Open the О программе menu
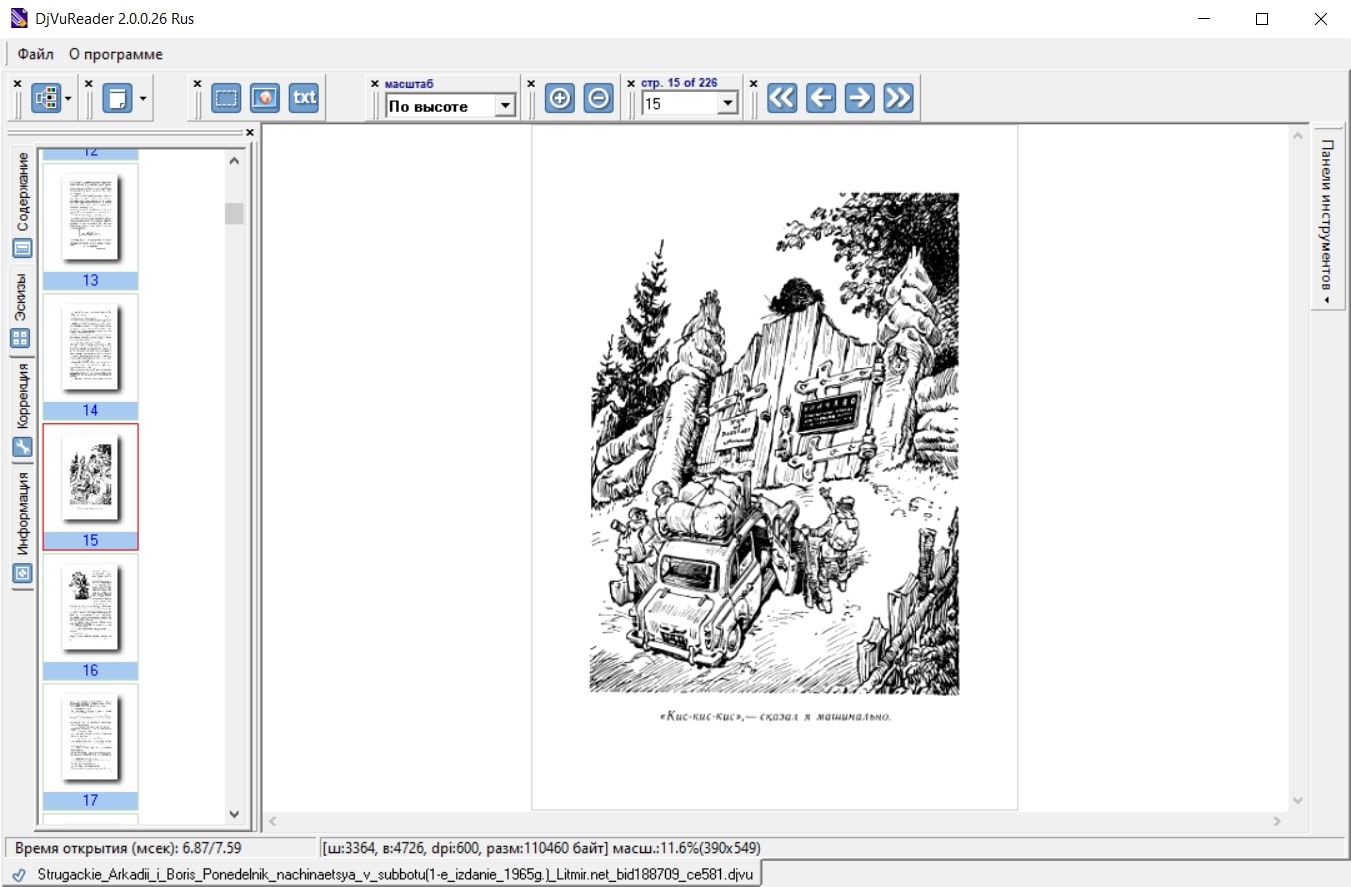Image resolution: width=1351 pixels, height=887 pixels. click(116, 54)
